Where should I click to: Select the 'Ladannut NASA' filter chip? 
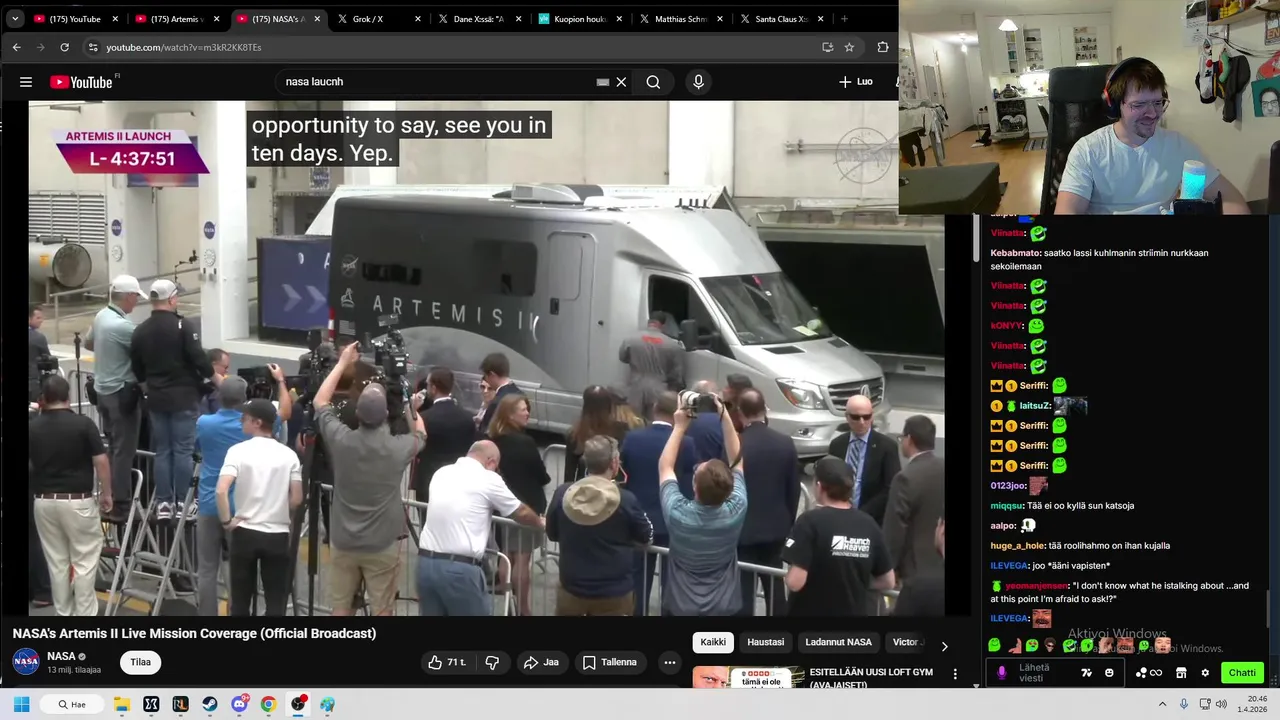point(838,642)
